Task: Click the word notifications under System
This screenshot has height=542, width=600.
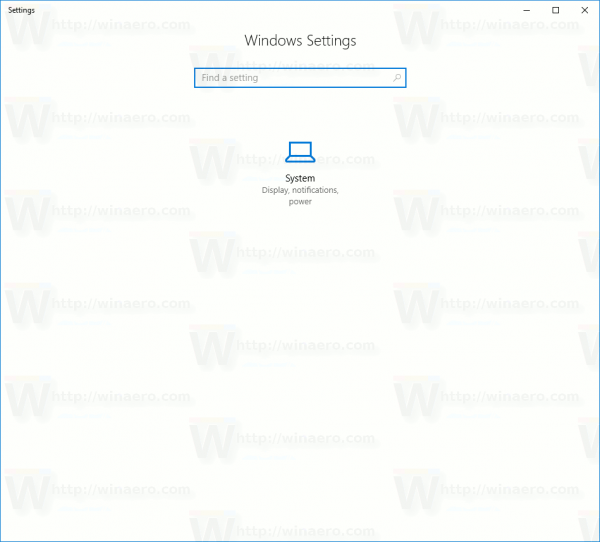Action: [315, 190]
